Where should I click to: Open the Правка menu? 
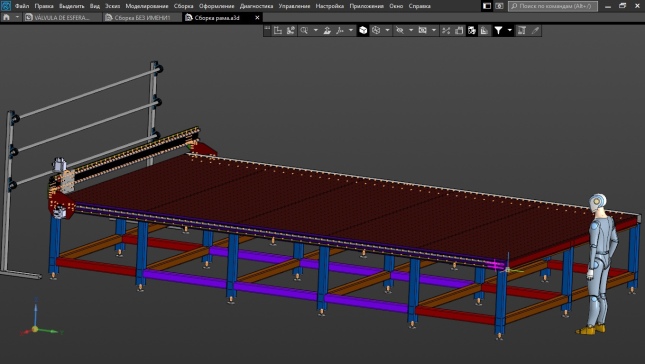[44, 6]
